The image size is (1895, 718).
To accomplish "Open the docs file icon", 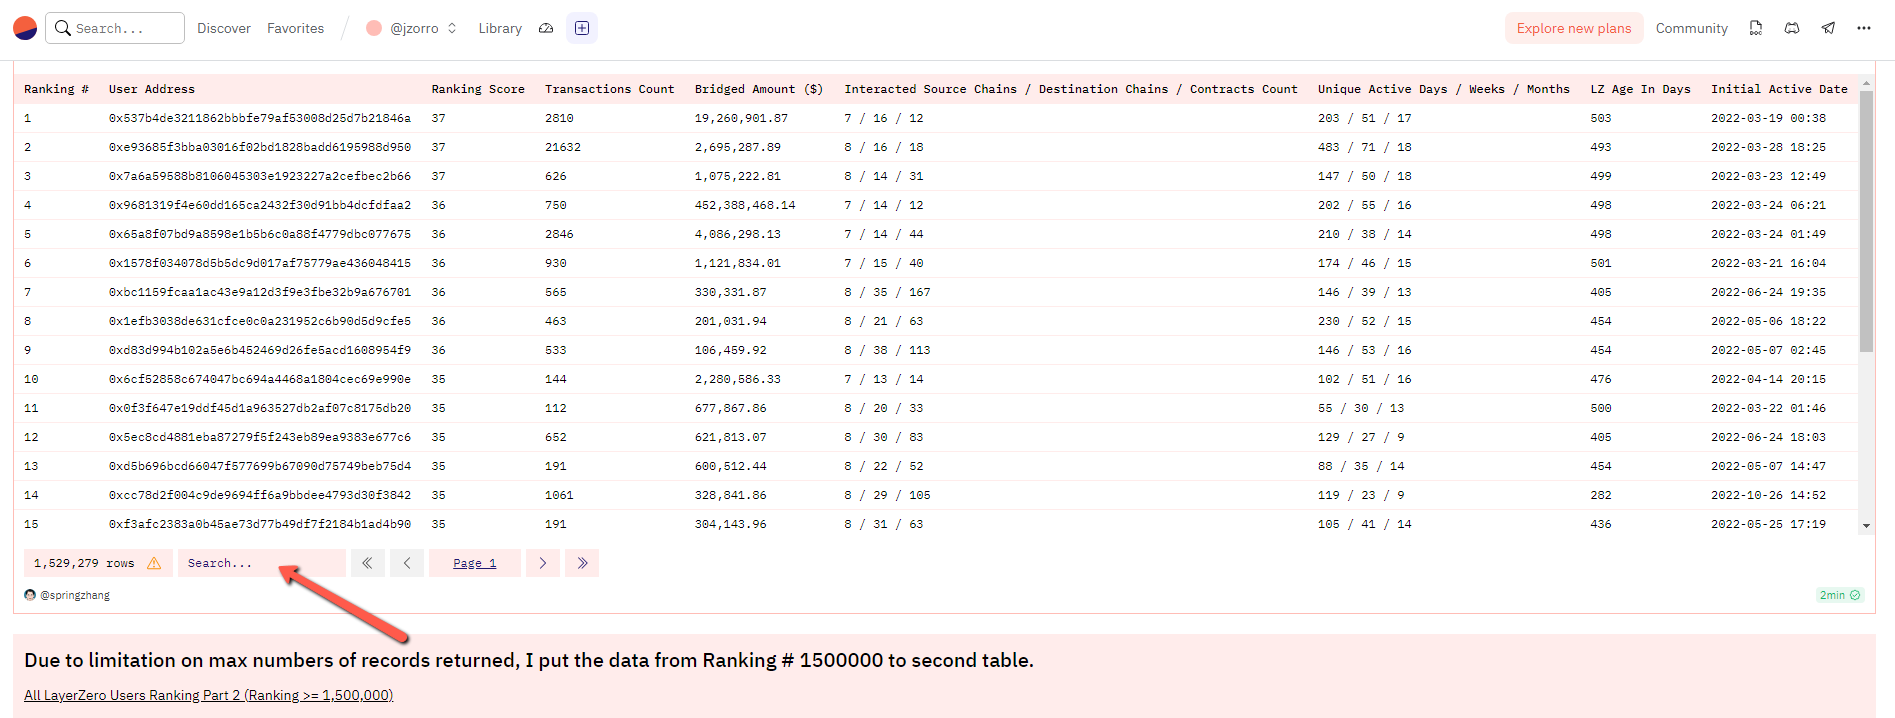I will 1755,28.
